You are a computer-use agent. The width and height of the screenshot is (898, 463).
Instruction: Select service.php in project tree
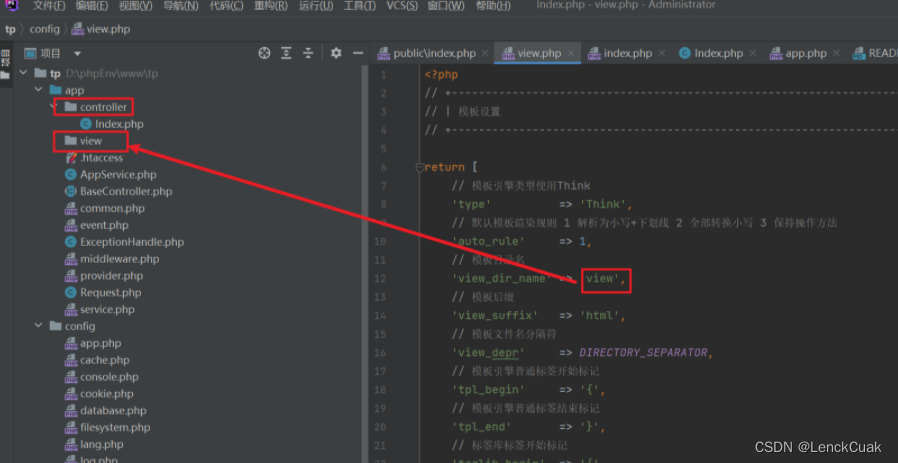(100, 309)
